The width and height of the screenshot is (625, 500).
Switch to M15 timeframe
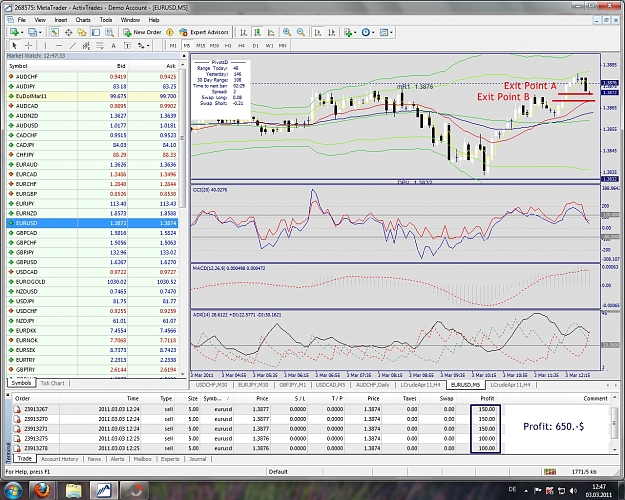point(200,45)
